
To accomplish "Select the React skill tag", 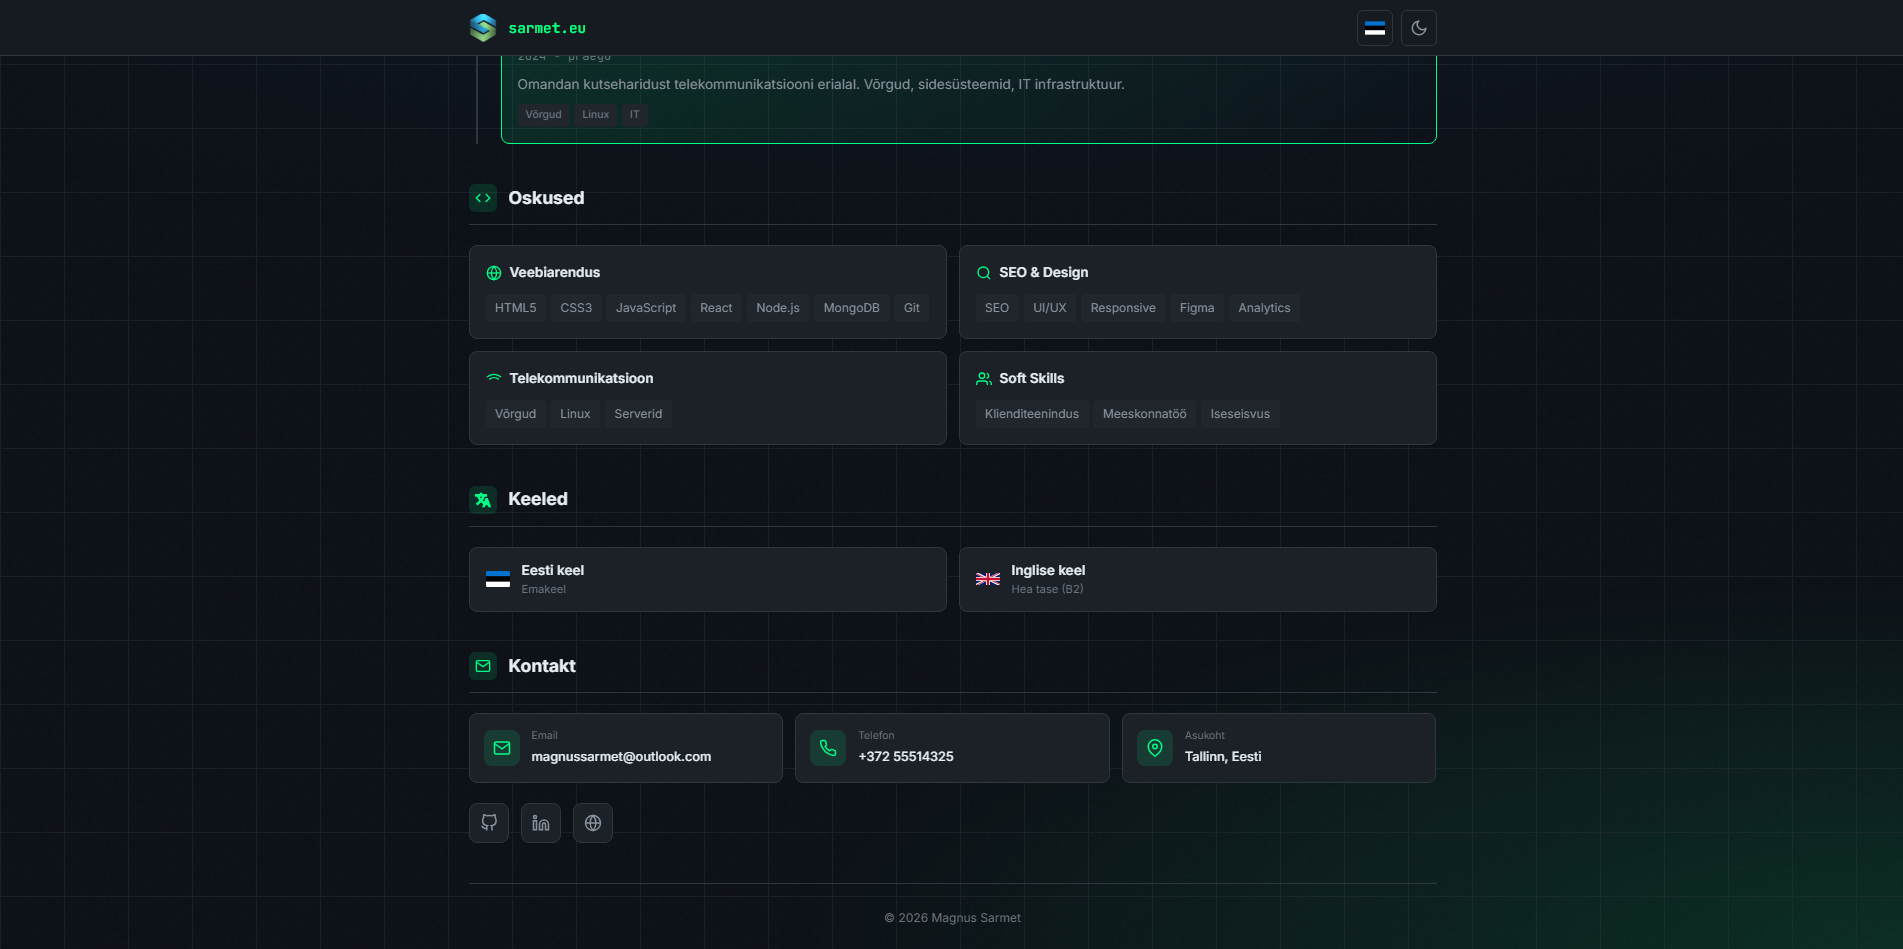I will coord(716,308).
